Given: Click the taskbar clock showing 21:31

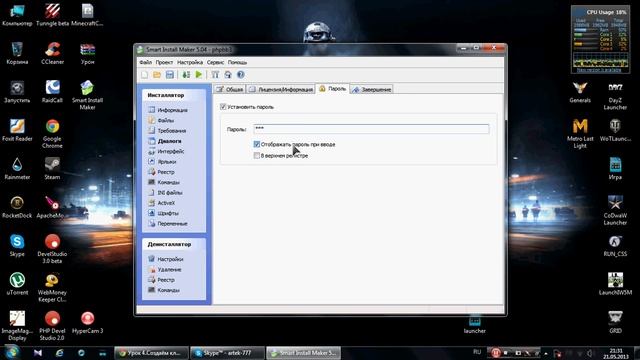Looking at the screenshot, I should pos(617,353).
